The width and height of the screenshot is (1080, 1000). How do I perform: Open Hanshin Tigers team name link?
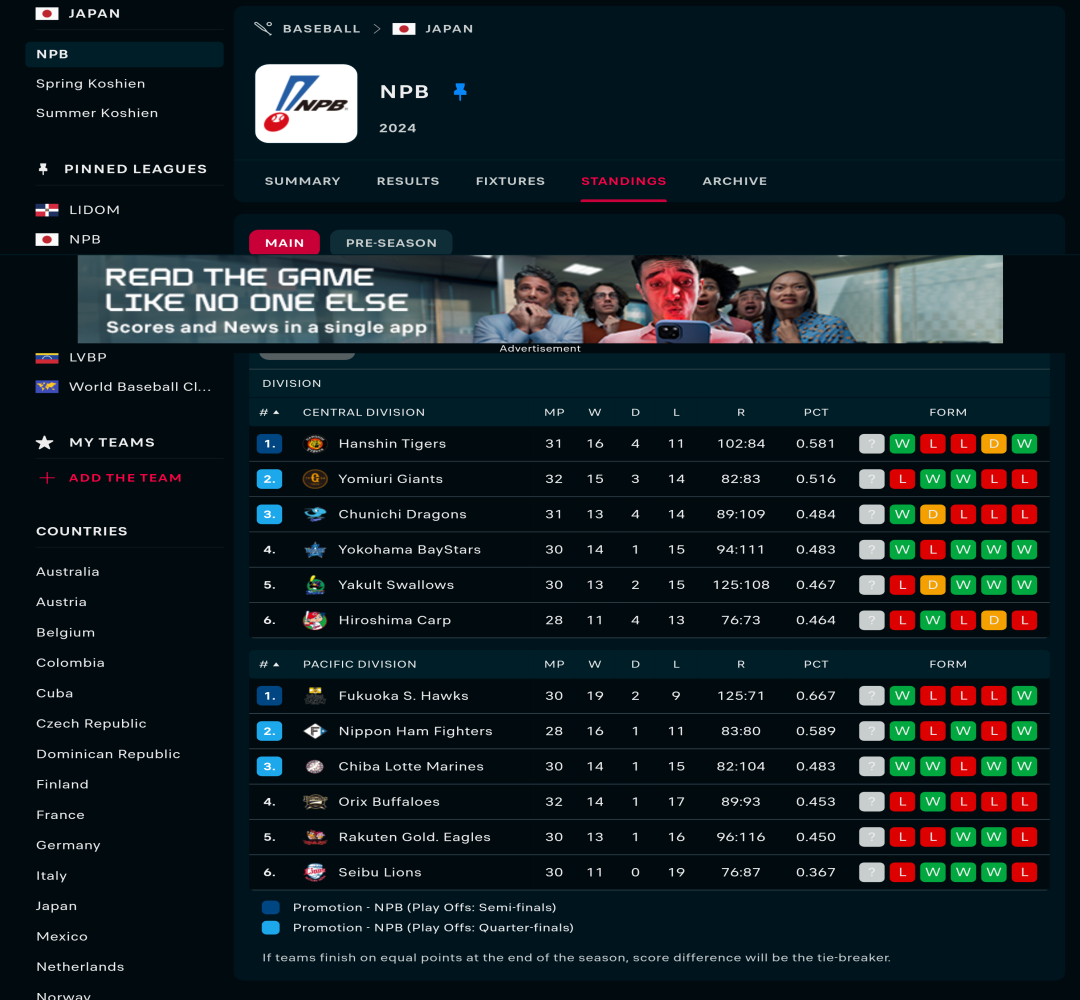click(x=392, y=444)
